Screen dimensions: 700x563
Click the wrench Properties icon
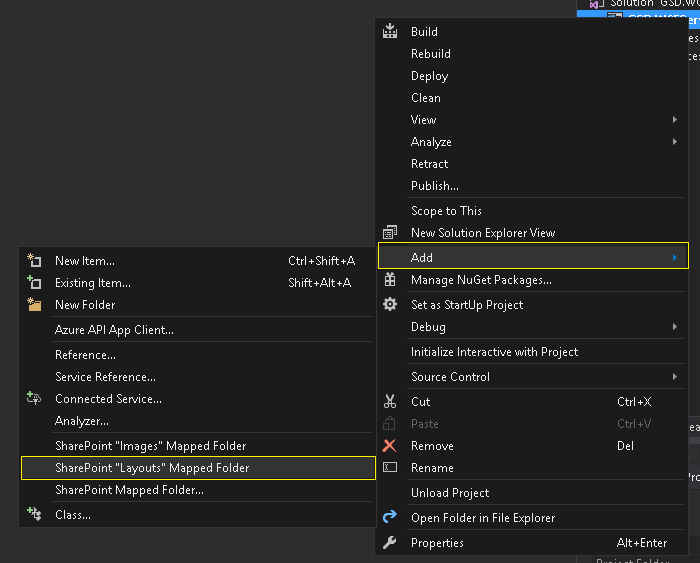tap(390, 543)
